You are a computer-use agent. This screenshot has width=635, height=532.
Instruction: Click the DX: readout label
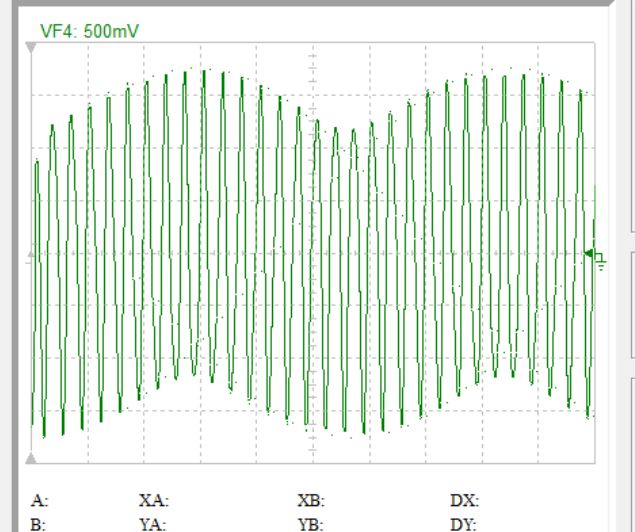tap(465, 501)
